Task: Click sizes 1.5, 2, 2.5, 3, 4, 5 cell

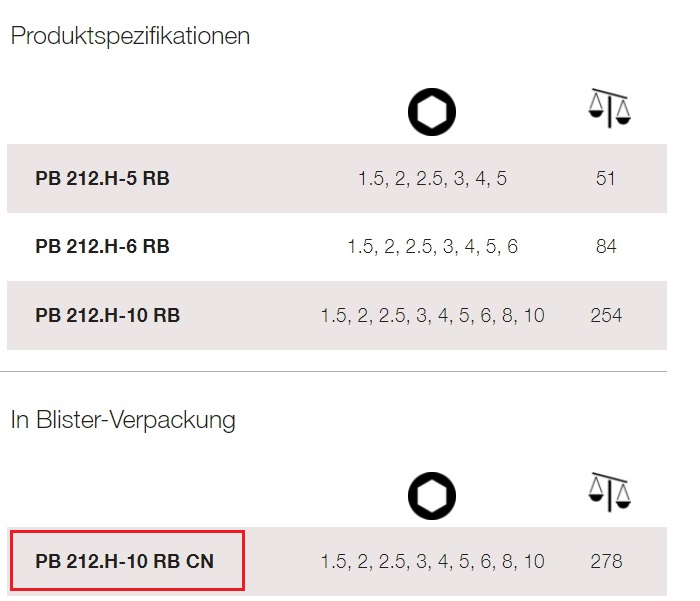Action: coord(433,179)
